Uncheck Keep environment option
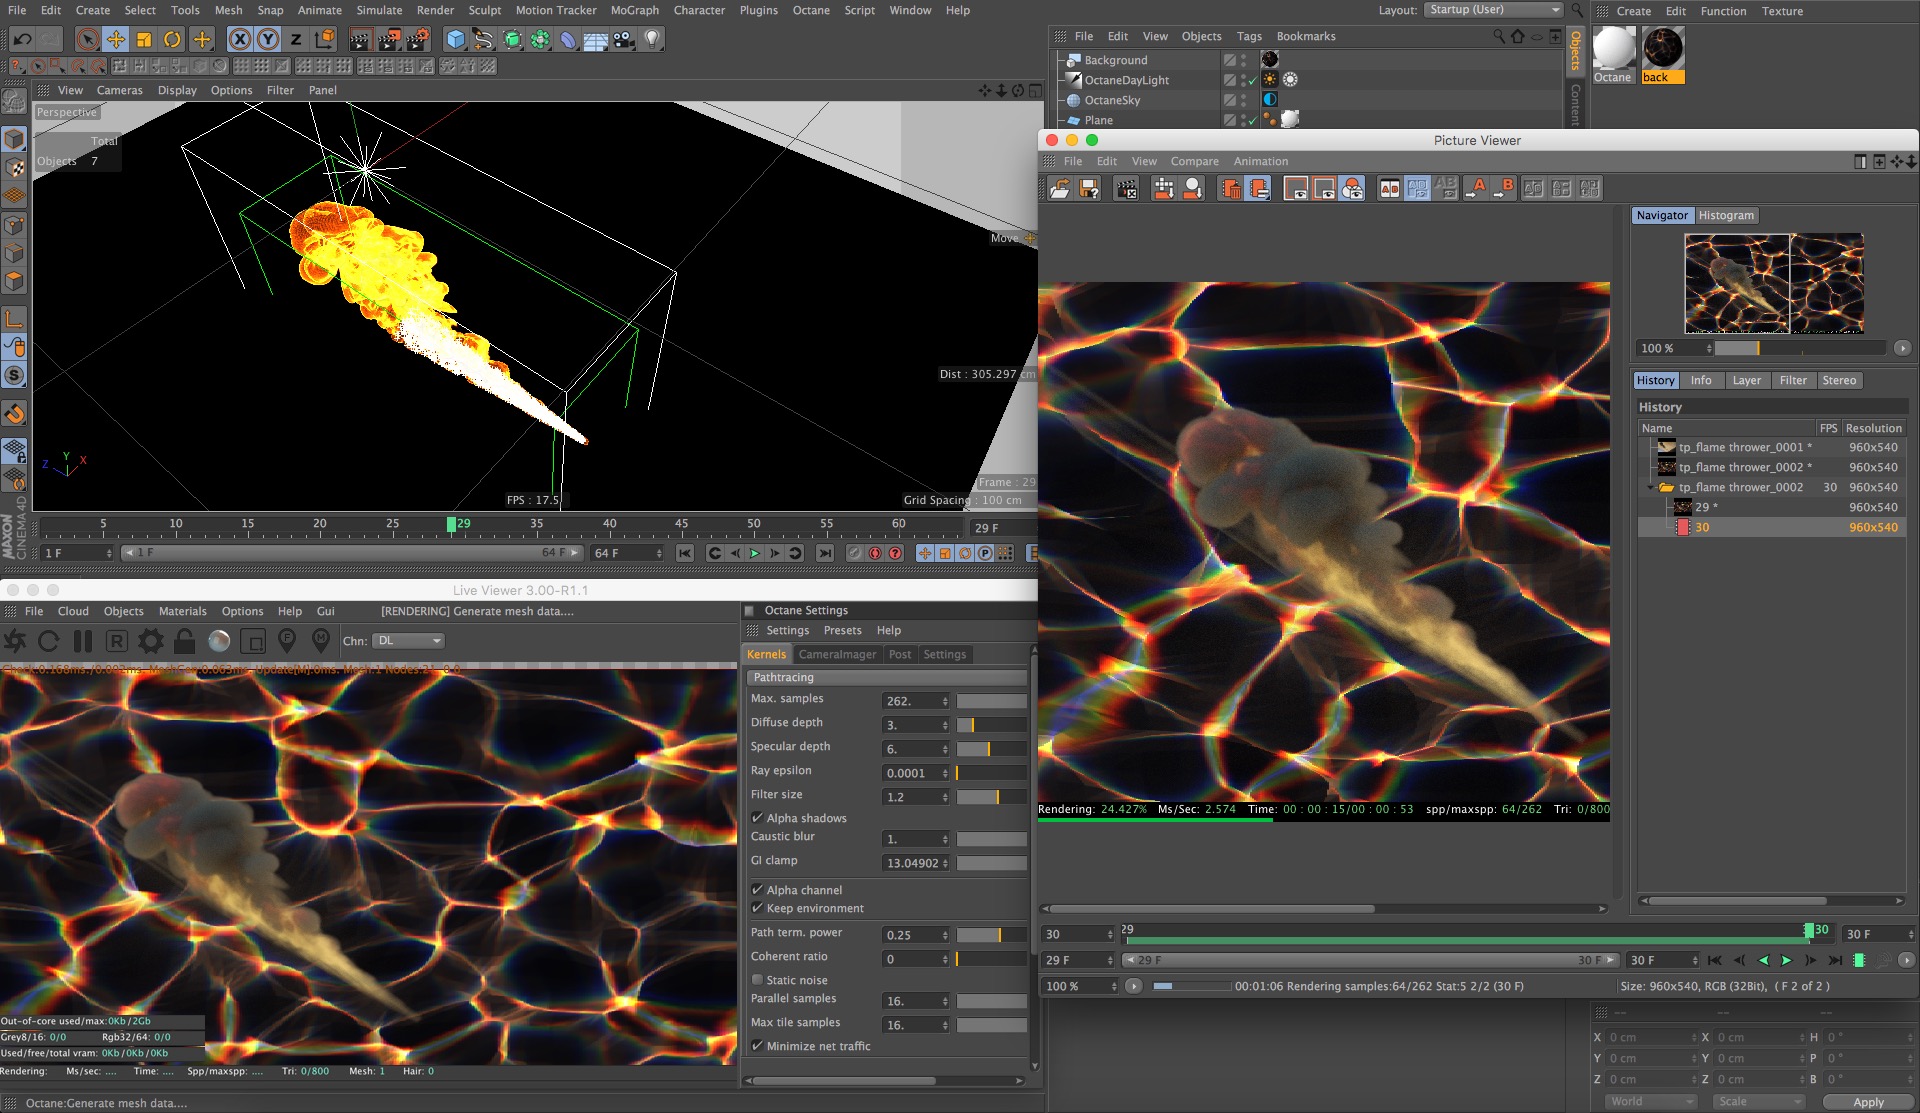 [758, 908]
